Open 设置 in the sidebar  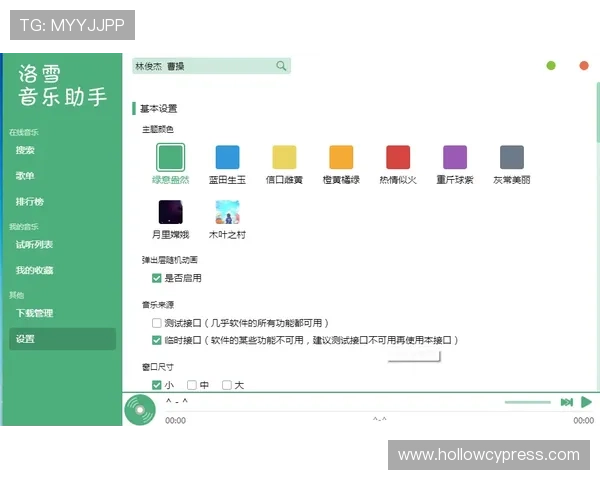click(x=62, y=339)
